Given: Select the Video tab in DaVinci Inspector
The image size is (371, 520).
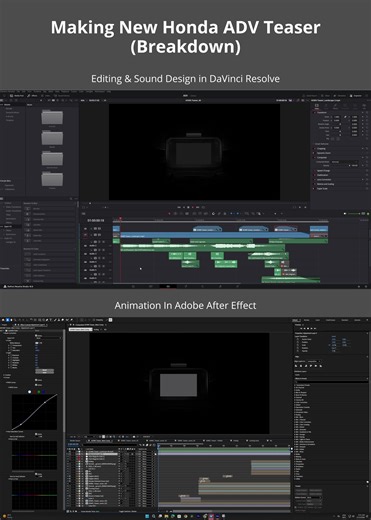Looking at the screenshot, I should pos(317,106).
